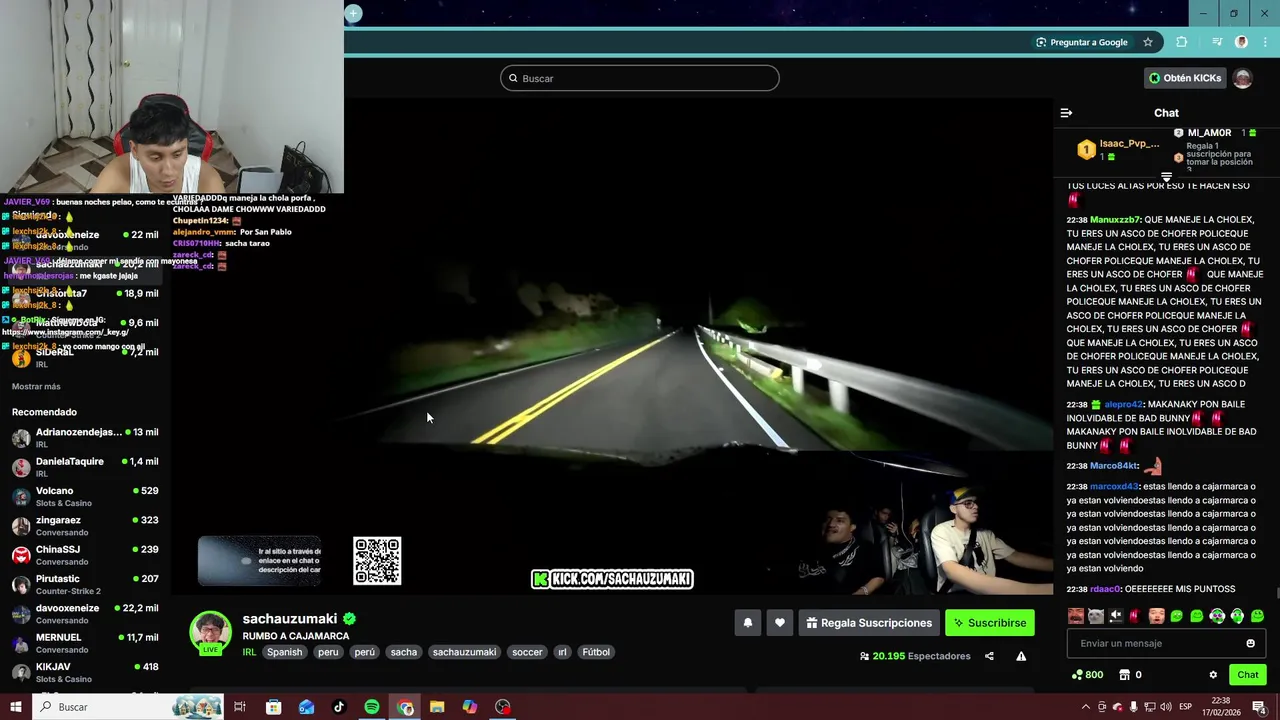1280x720 pixels.
Task: Switch to Chrome on taskbar
Action: [x=405, y=707]
